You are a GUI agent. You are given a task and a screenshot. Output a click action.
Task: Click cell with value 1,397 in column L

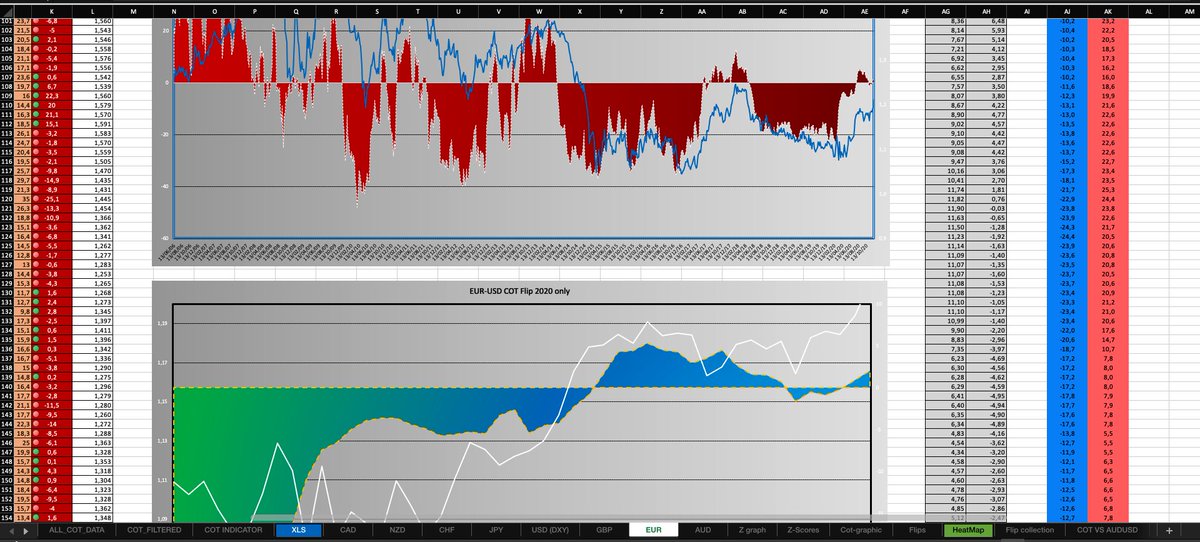click(x=93, y=320)
